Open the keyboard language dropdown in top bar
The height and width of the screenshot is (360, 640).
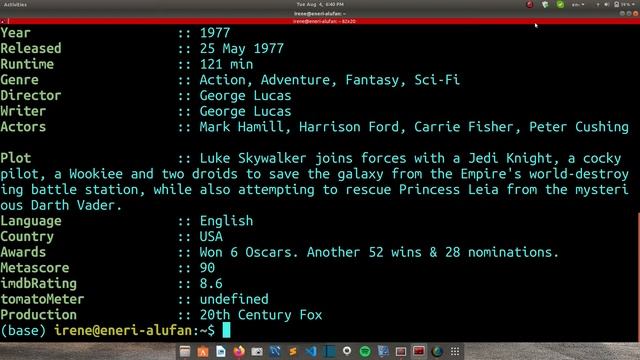point(578,4)
